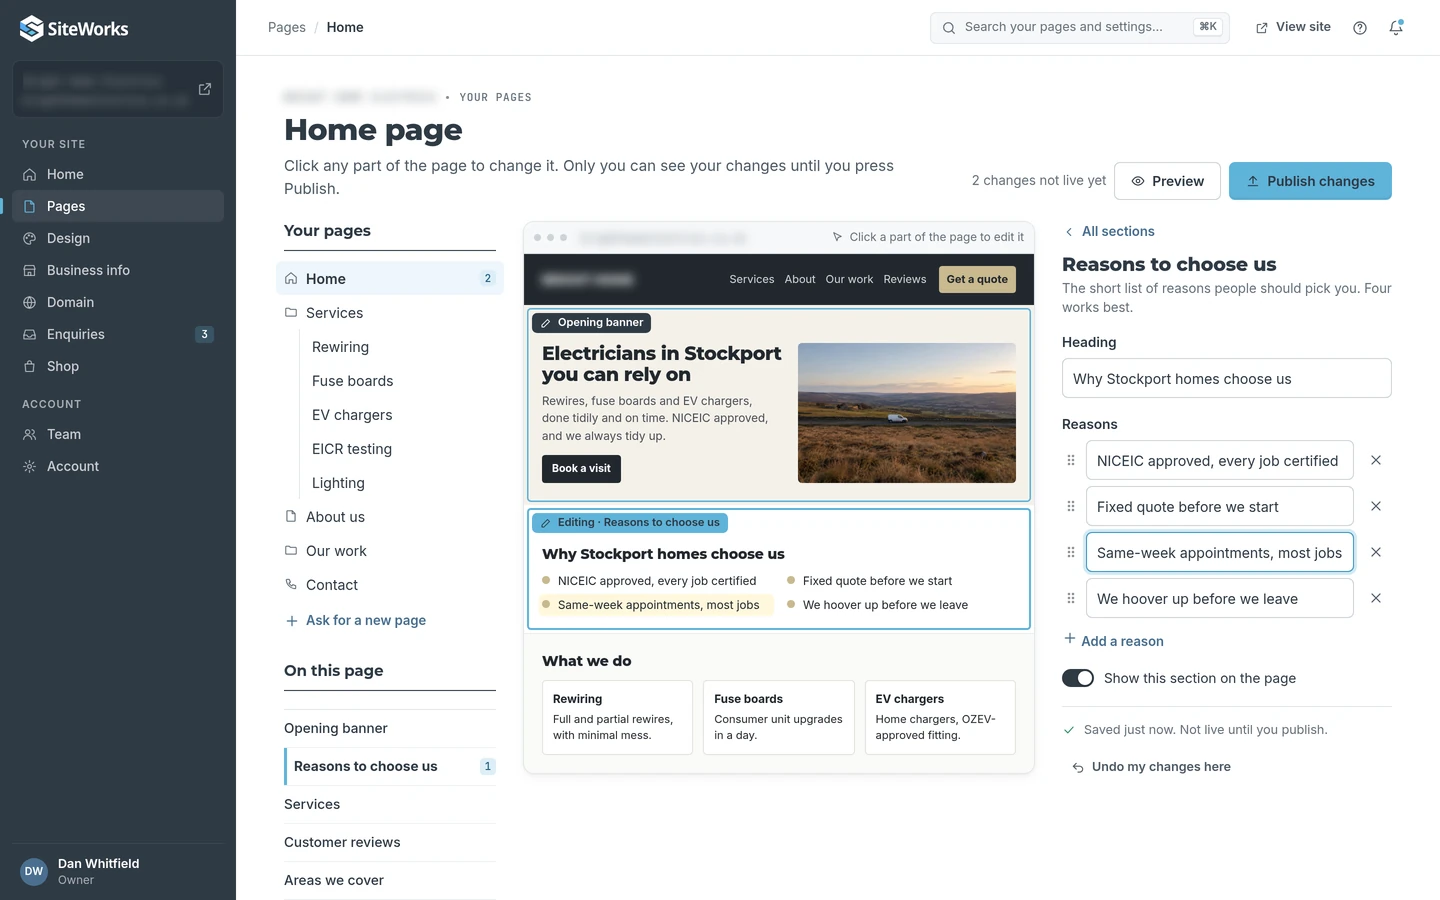Select Home in Your pages list
1440x900 pixels.
(390, 278)
